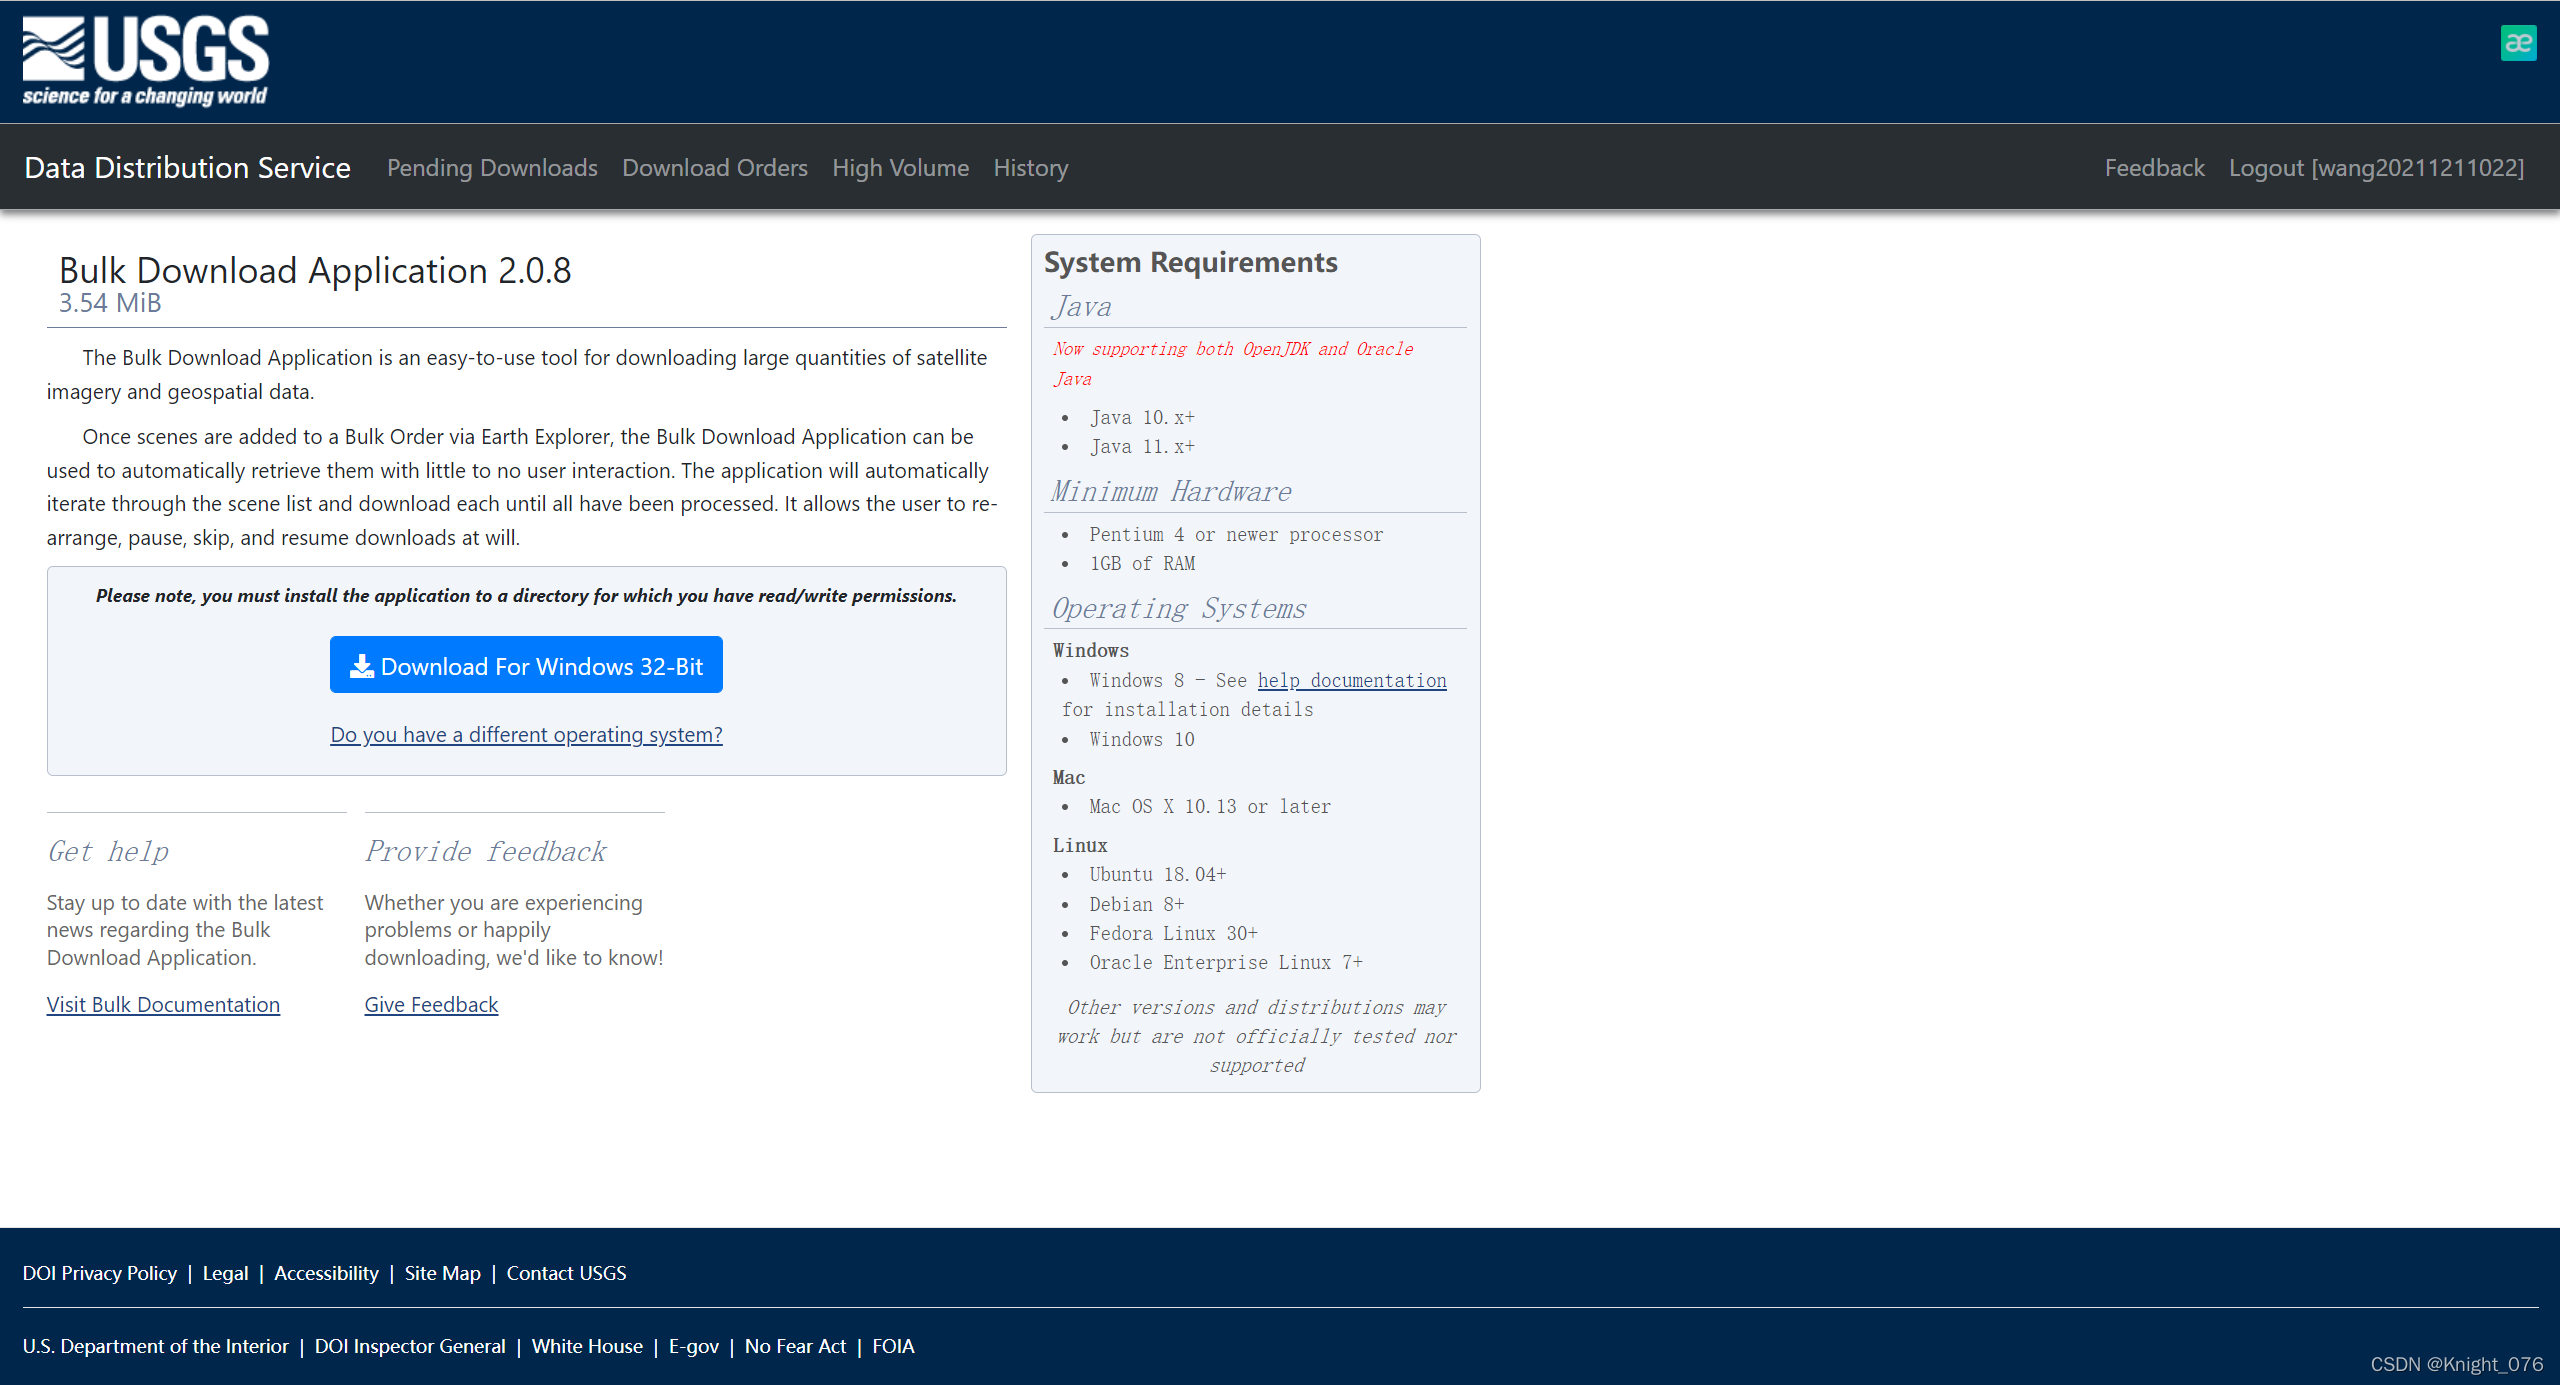Open the White House footer link

click(587, 1346)
